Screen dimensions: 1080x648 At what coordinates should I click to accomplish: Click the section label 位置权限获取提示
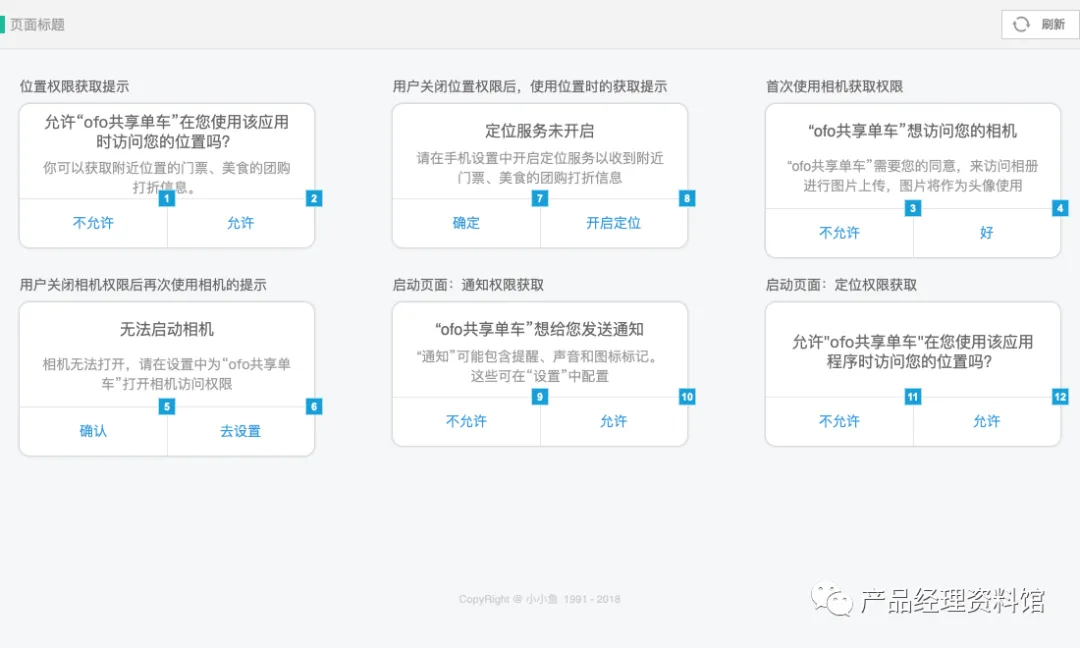point(74,86)
